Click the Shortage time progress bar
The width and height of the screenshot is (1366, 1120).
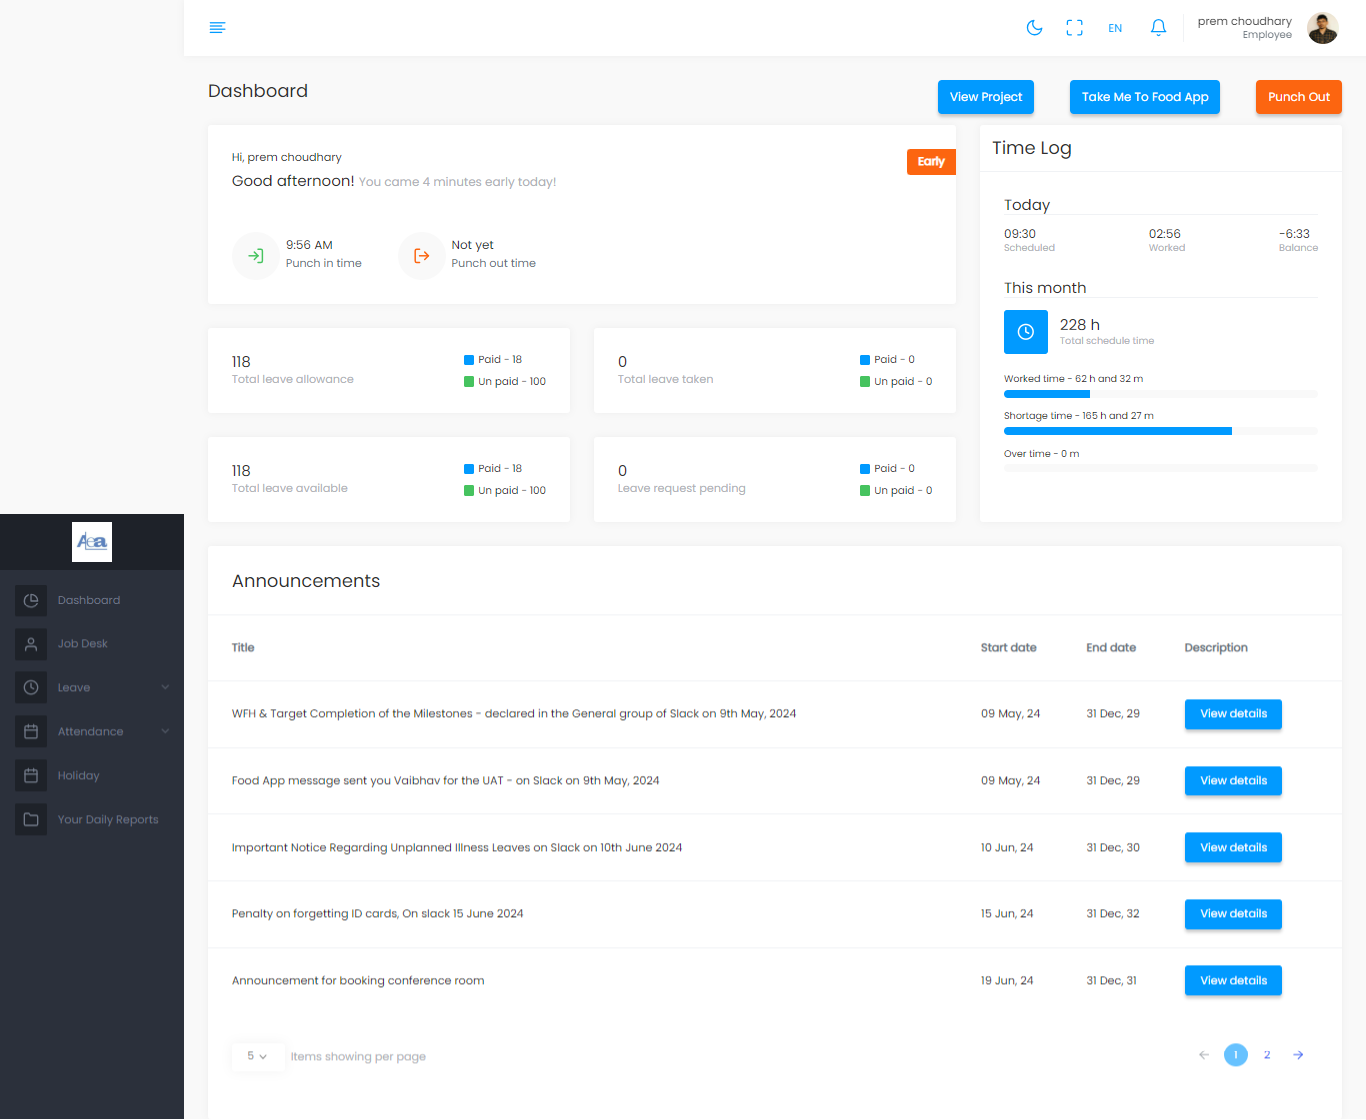coord(1160,431)
